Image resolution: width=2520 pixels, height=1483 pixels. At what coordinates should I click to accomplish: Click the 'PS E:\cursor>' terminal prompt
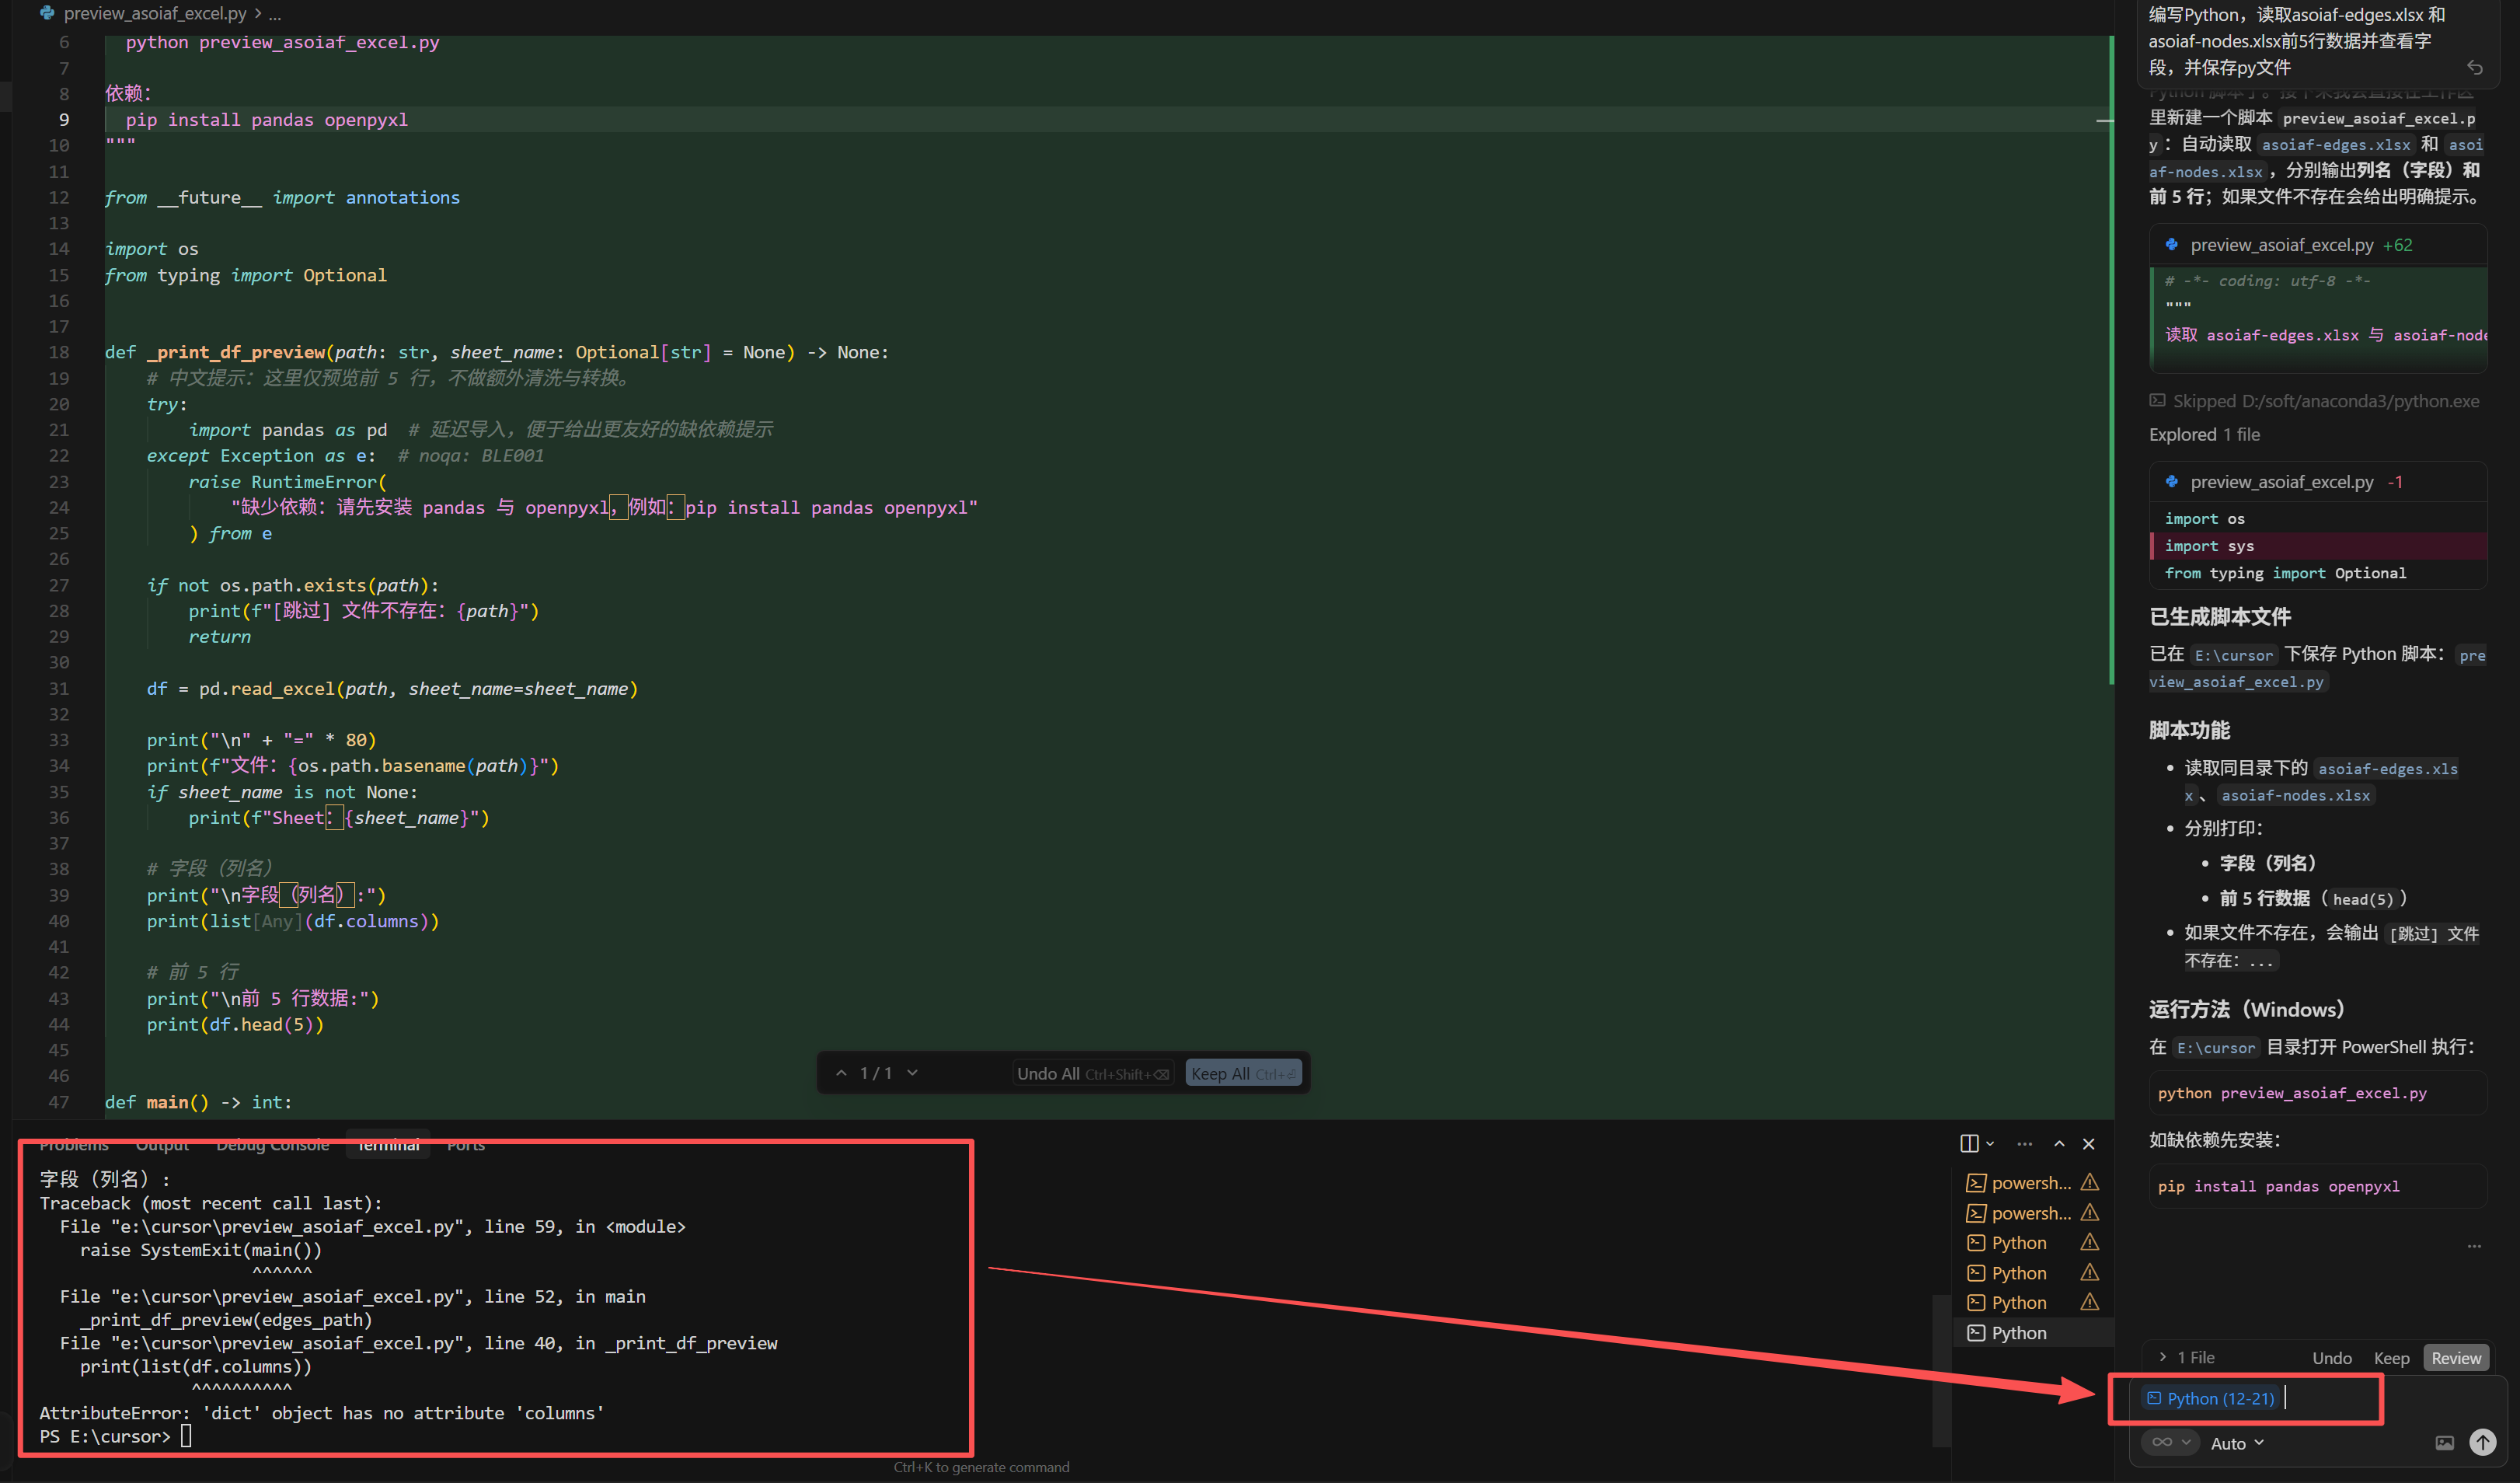pyautogui.click(x=104, y=1436)
